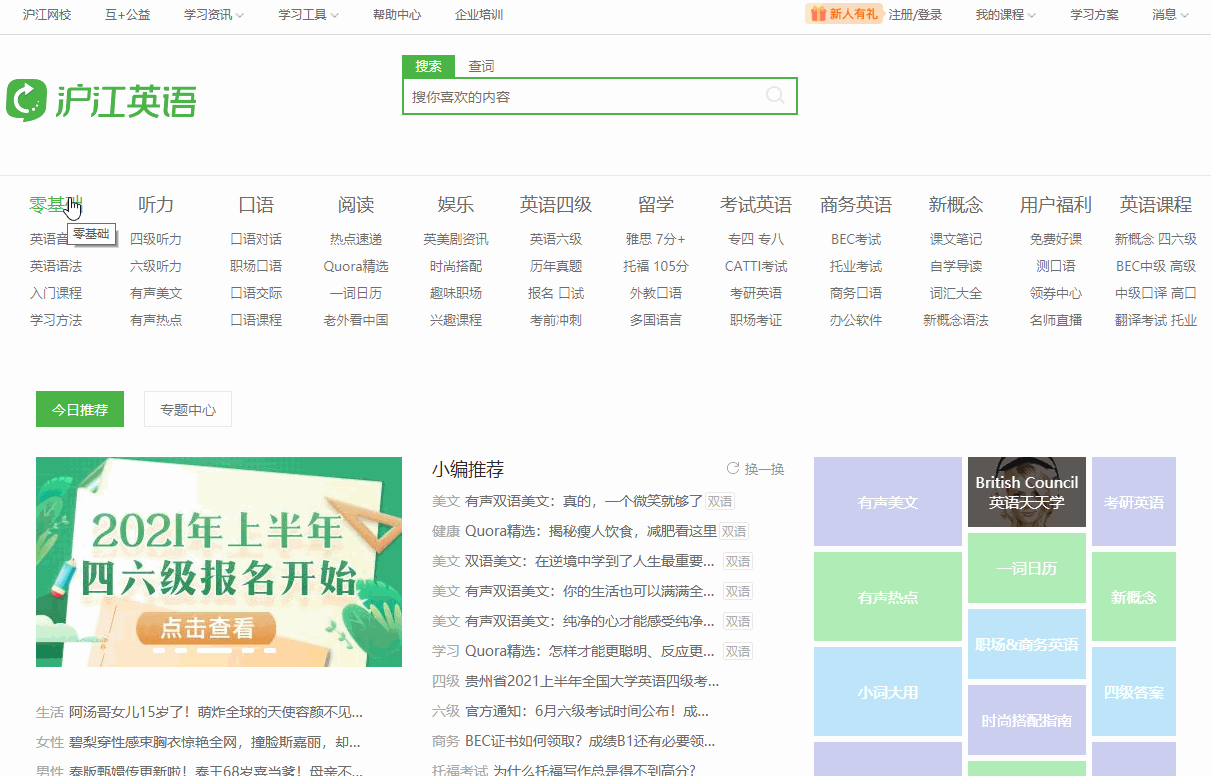The width and height of the screenshot is (1211, 776).
Task: Expand the 学习资讯 dropdown menu
Action: pyautogui.click(x=212, y=14)
